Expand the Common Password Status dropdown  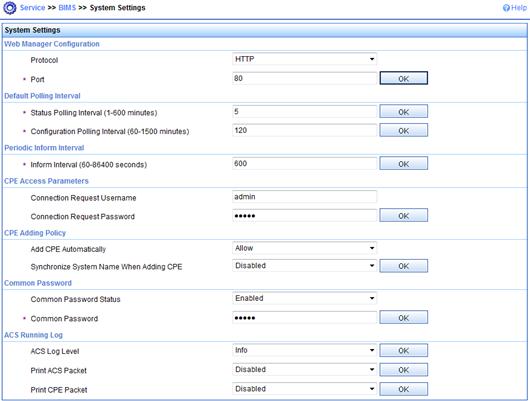(304, 298)
